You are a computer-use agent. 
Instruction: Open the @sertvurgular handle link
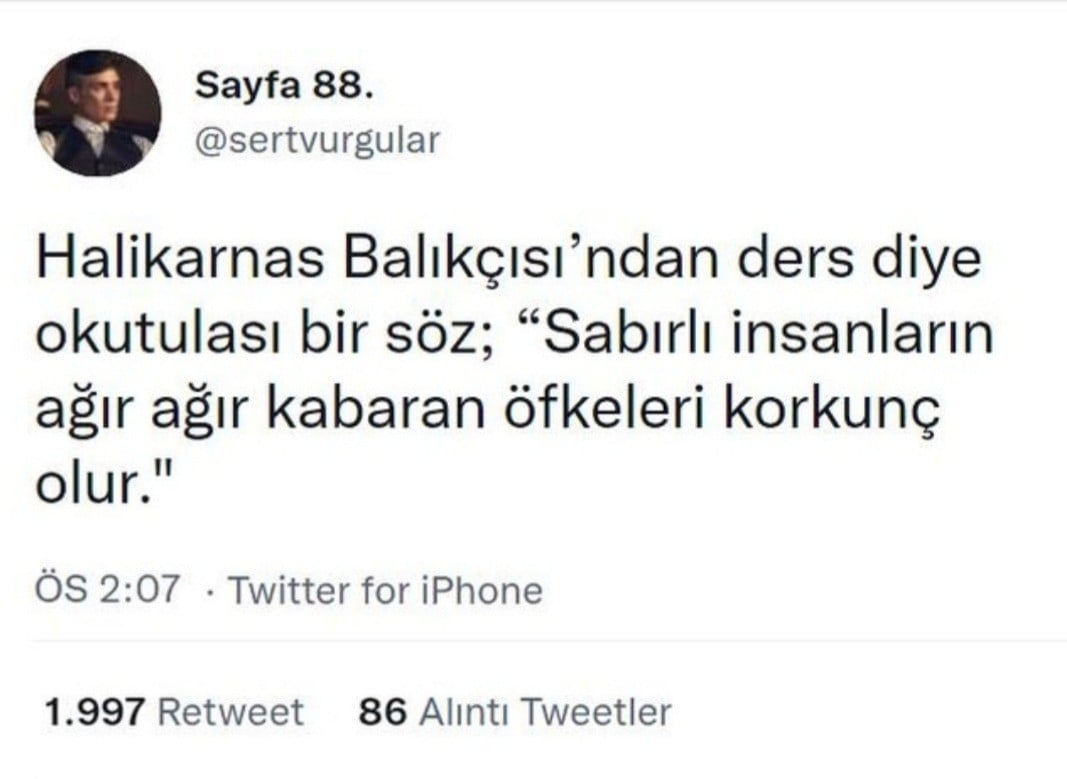click(318, 140)
